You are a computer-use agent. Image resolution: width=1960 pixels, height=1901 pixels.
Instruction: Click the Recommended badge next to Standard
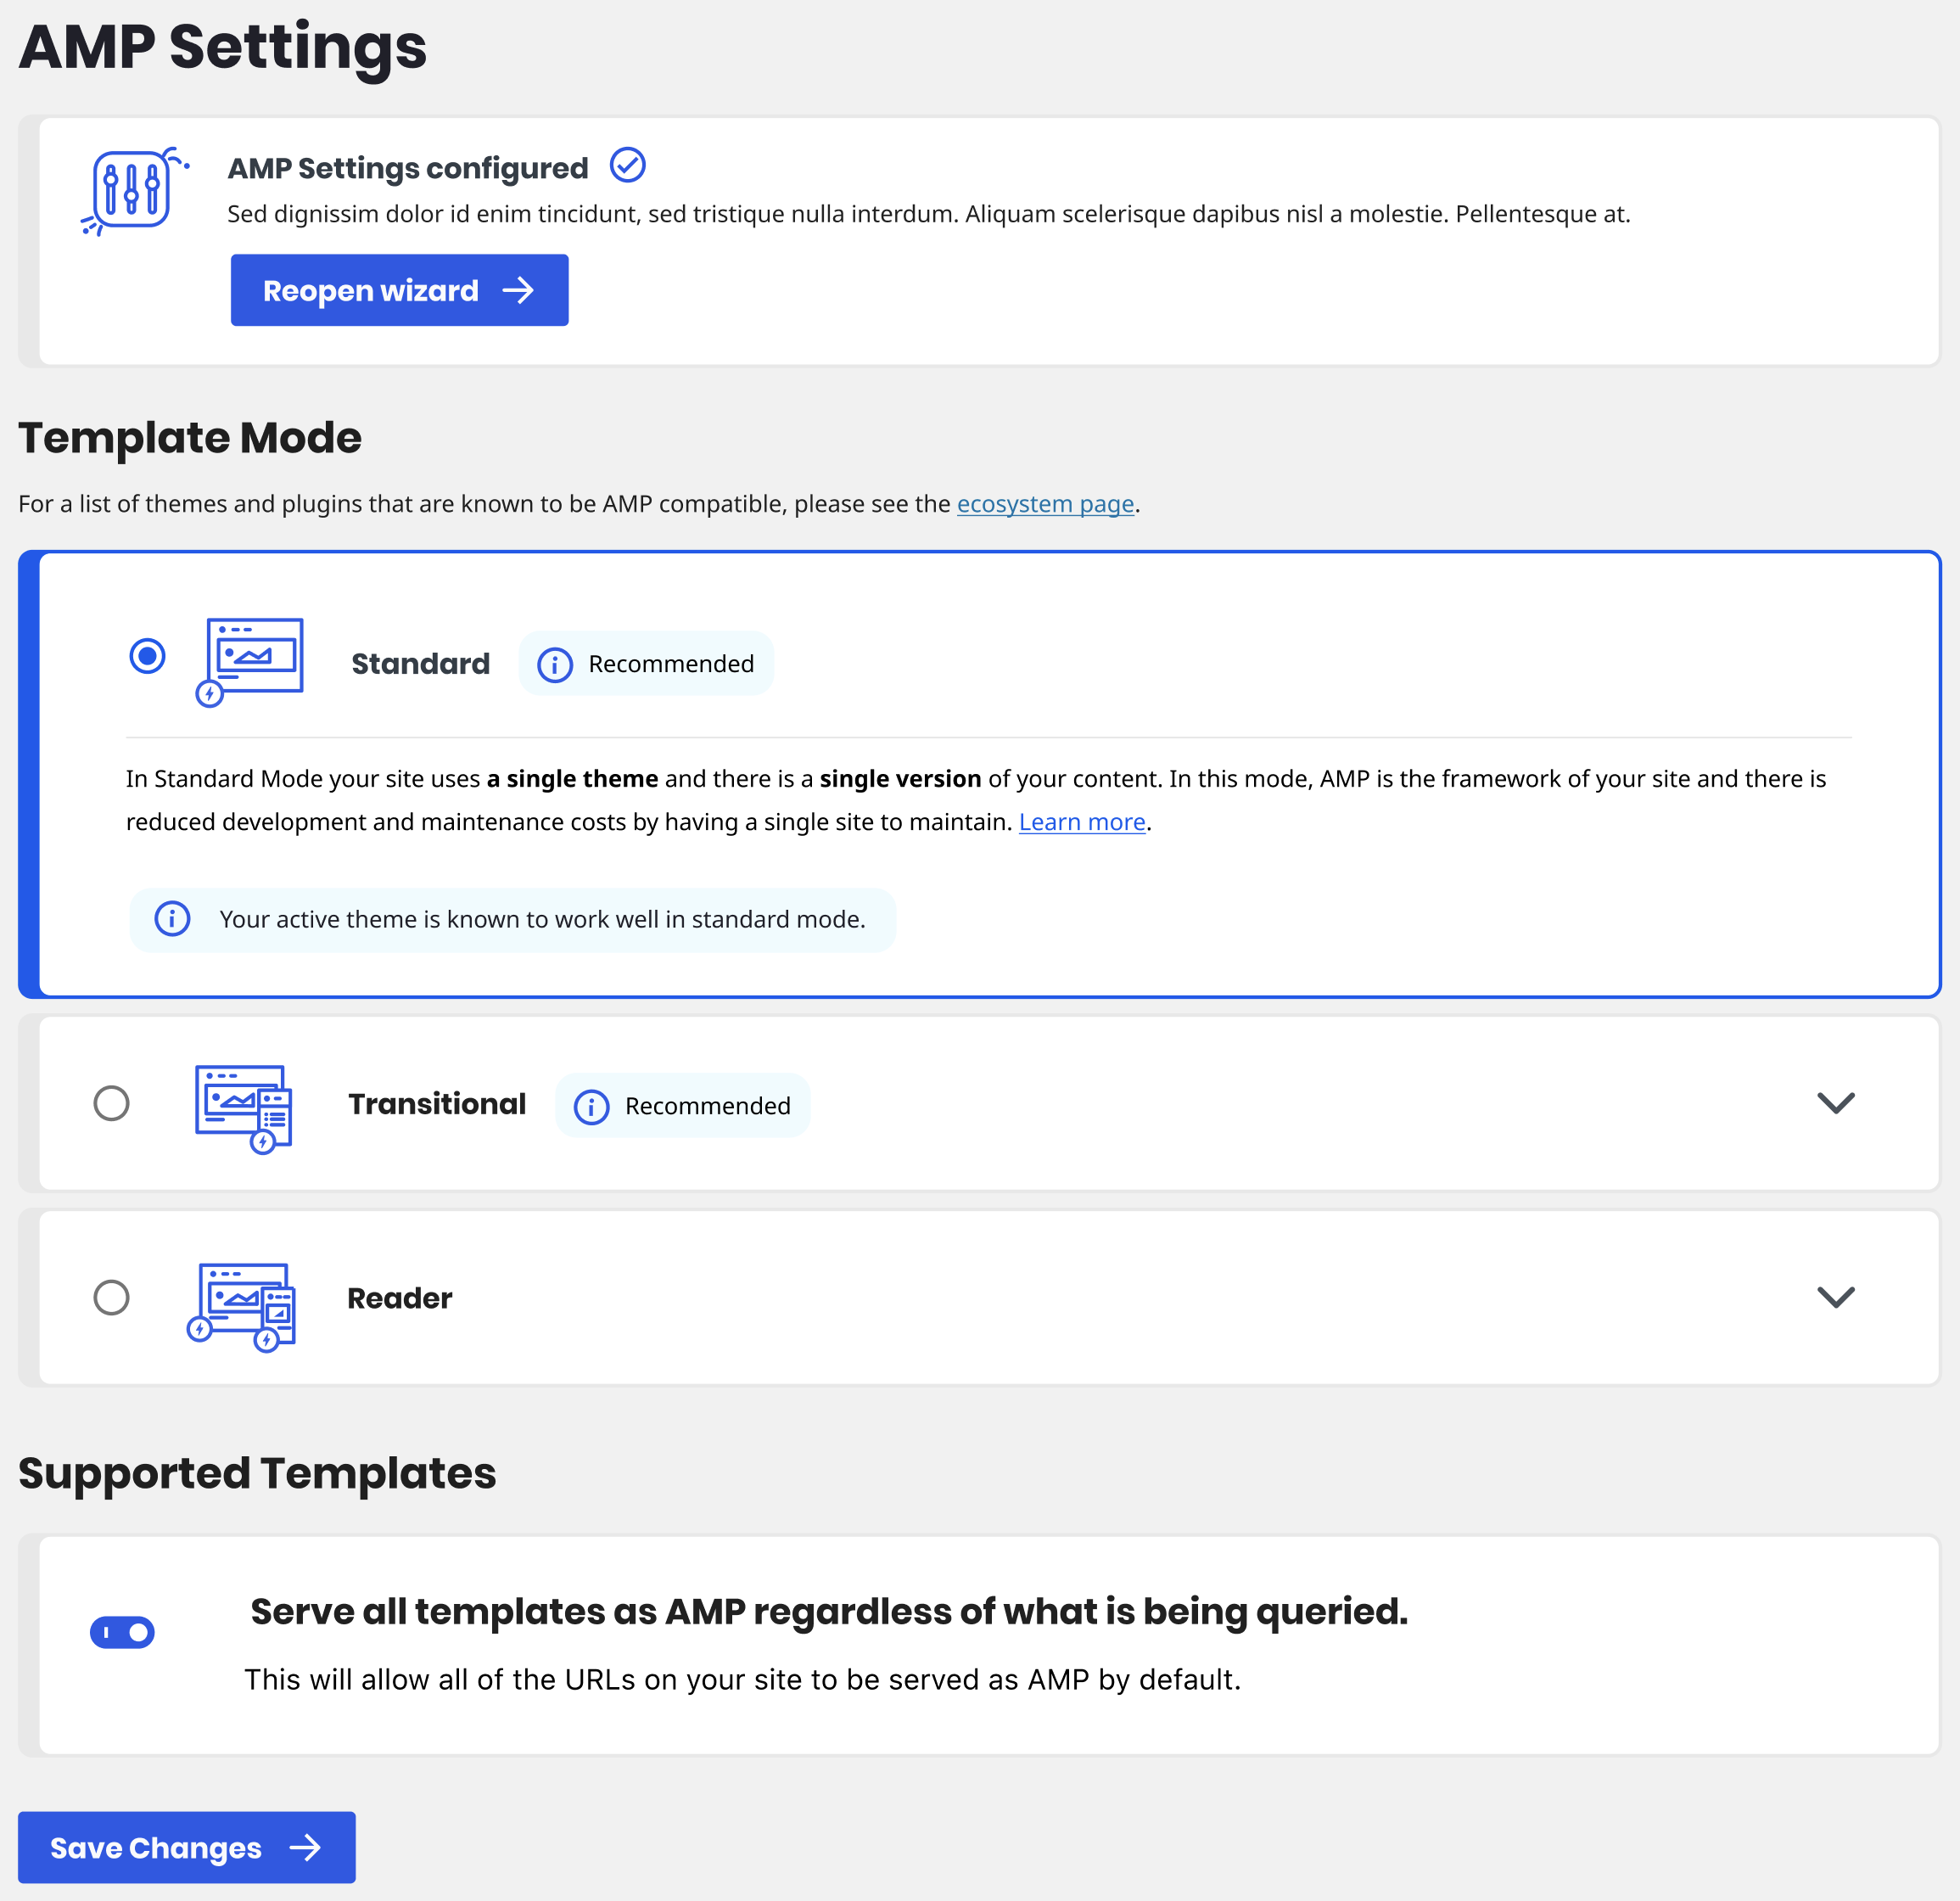coord(646,664)
